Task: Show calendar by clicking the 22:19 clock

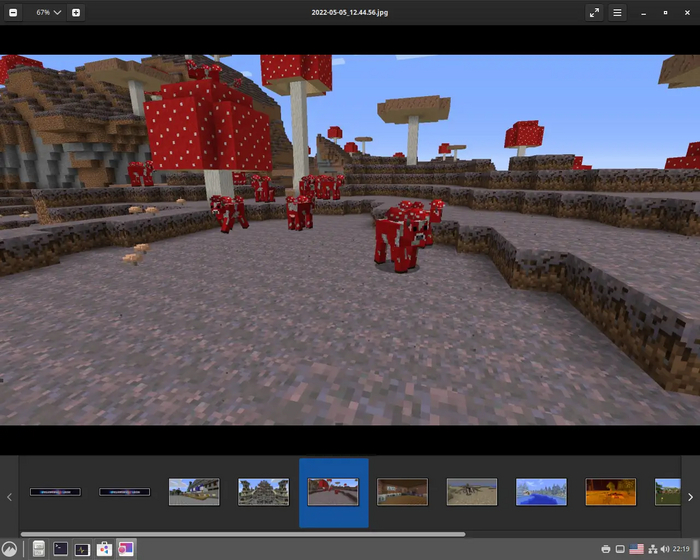Action: pos(681,549)
